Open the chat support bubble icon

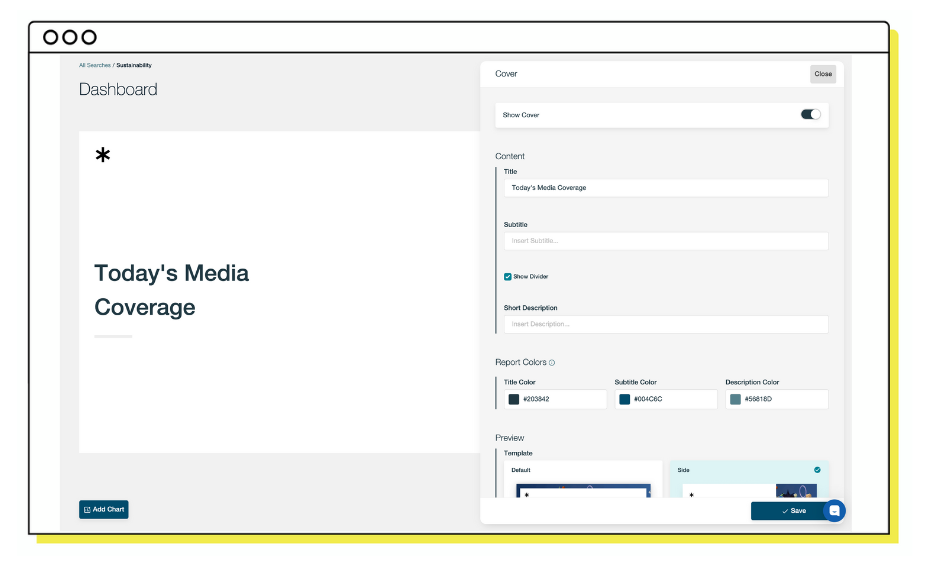click(x=834, y=511)
